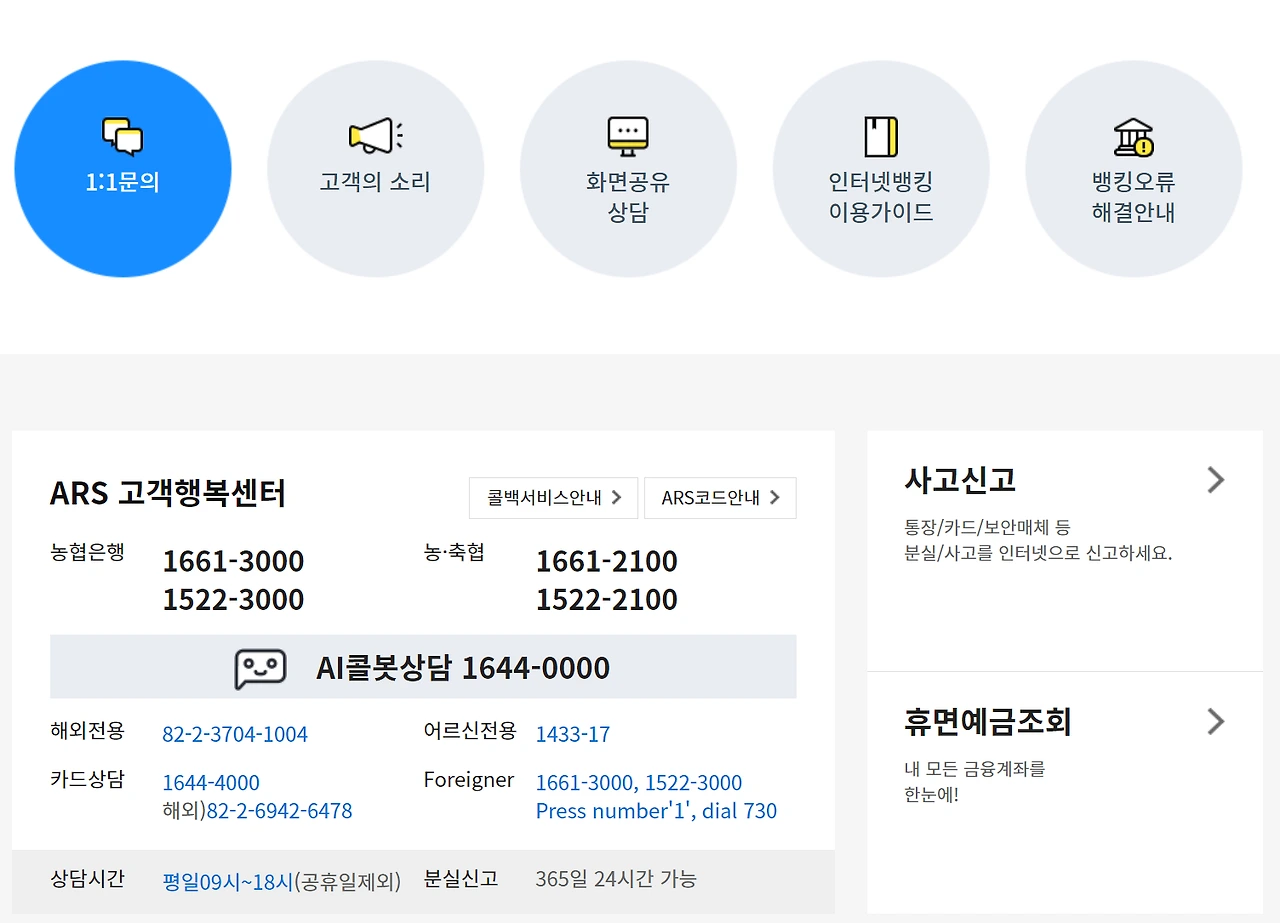The height and width of the screenshot is (923, 1280).
Task: Open the 1:1문의 circle button
Action: click(x=123, y=169)
